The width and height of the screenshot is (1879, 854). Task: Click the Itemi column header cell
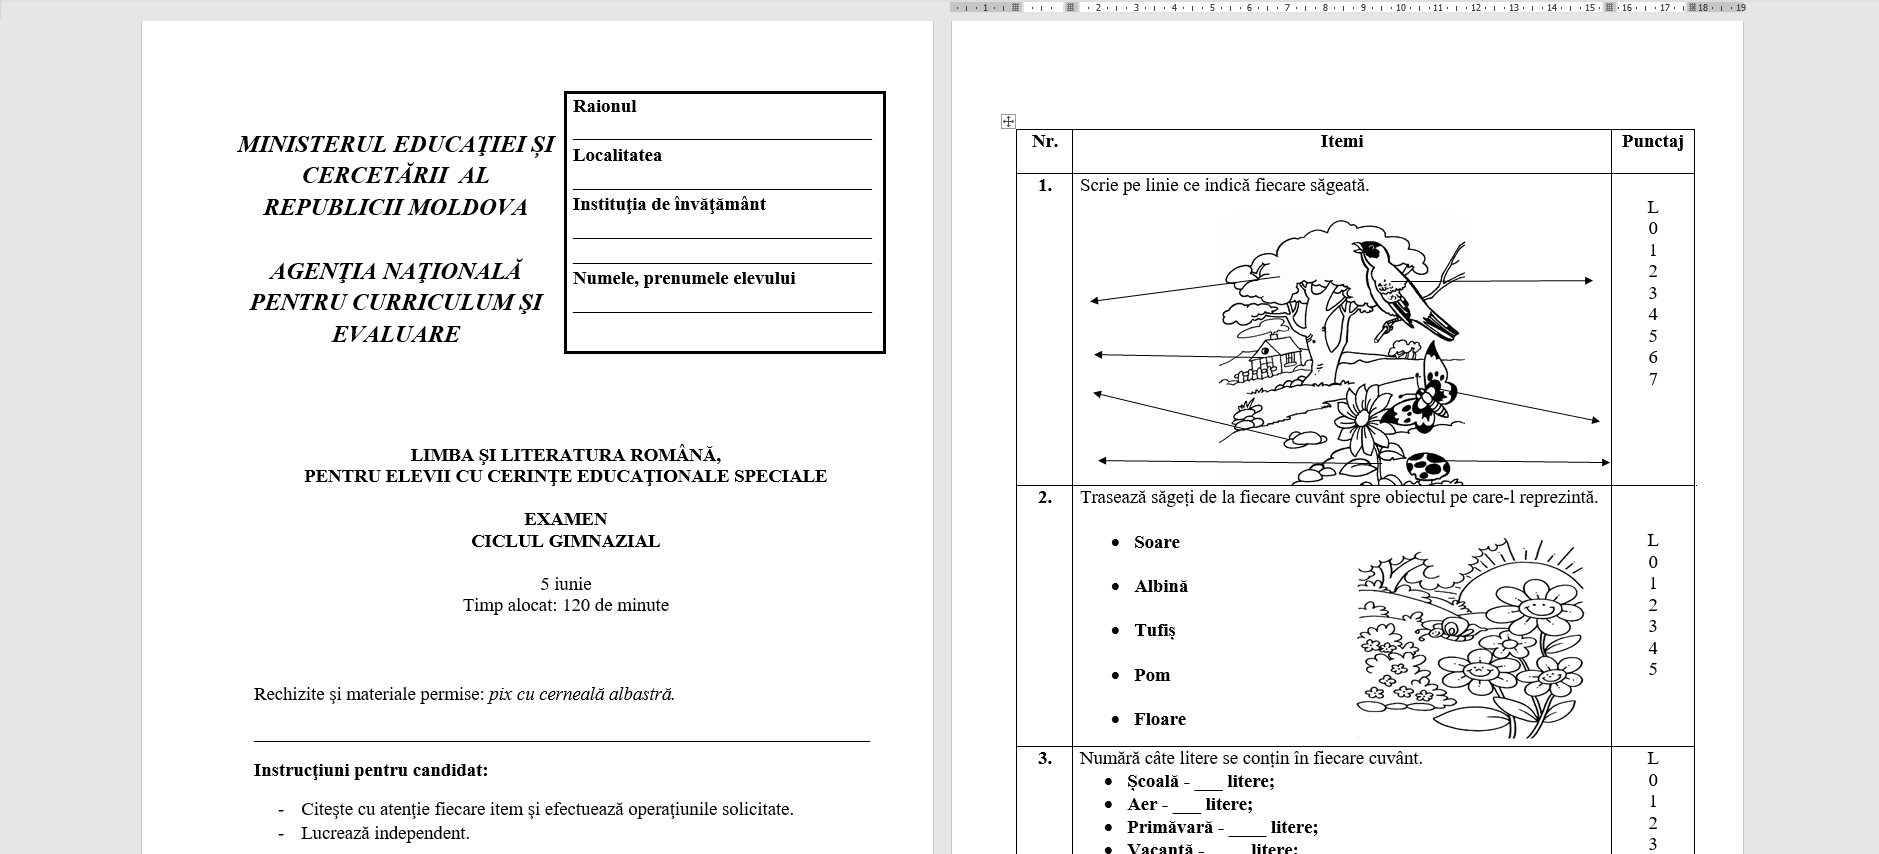point(1341,142)
